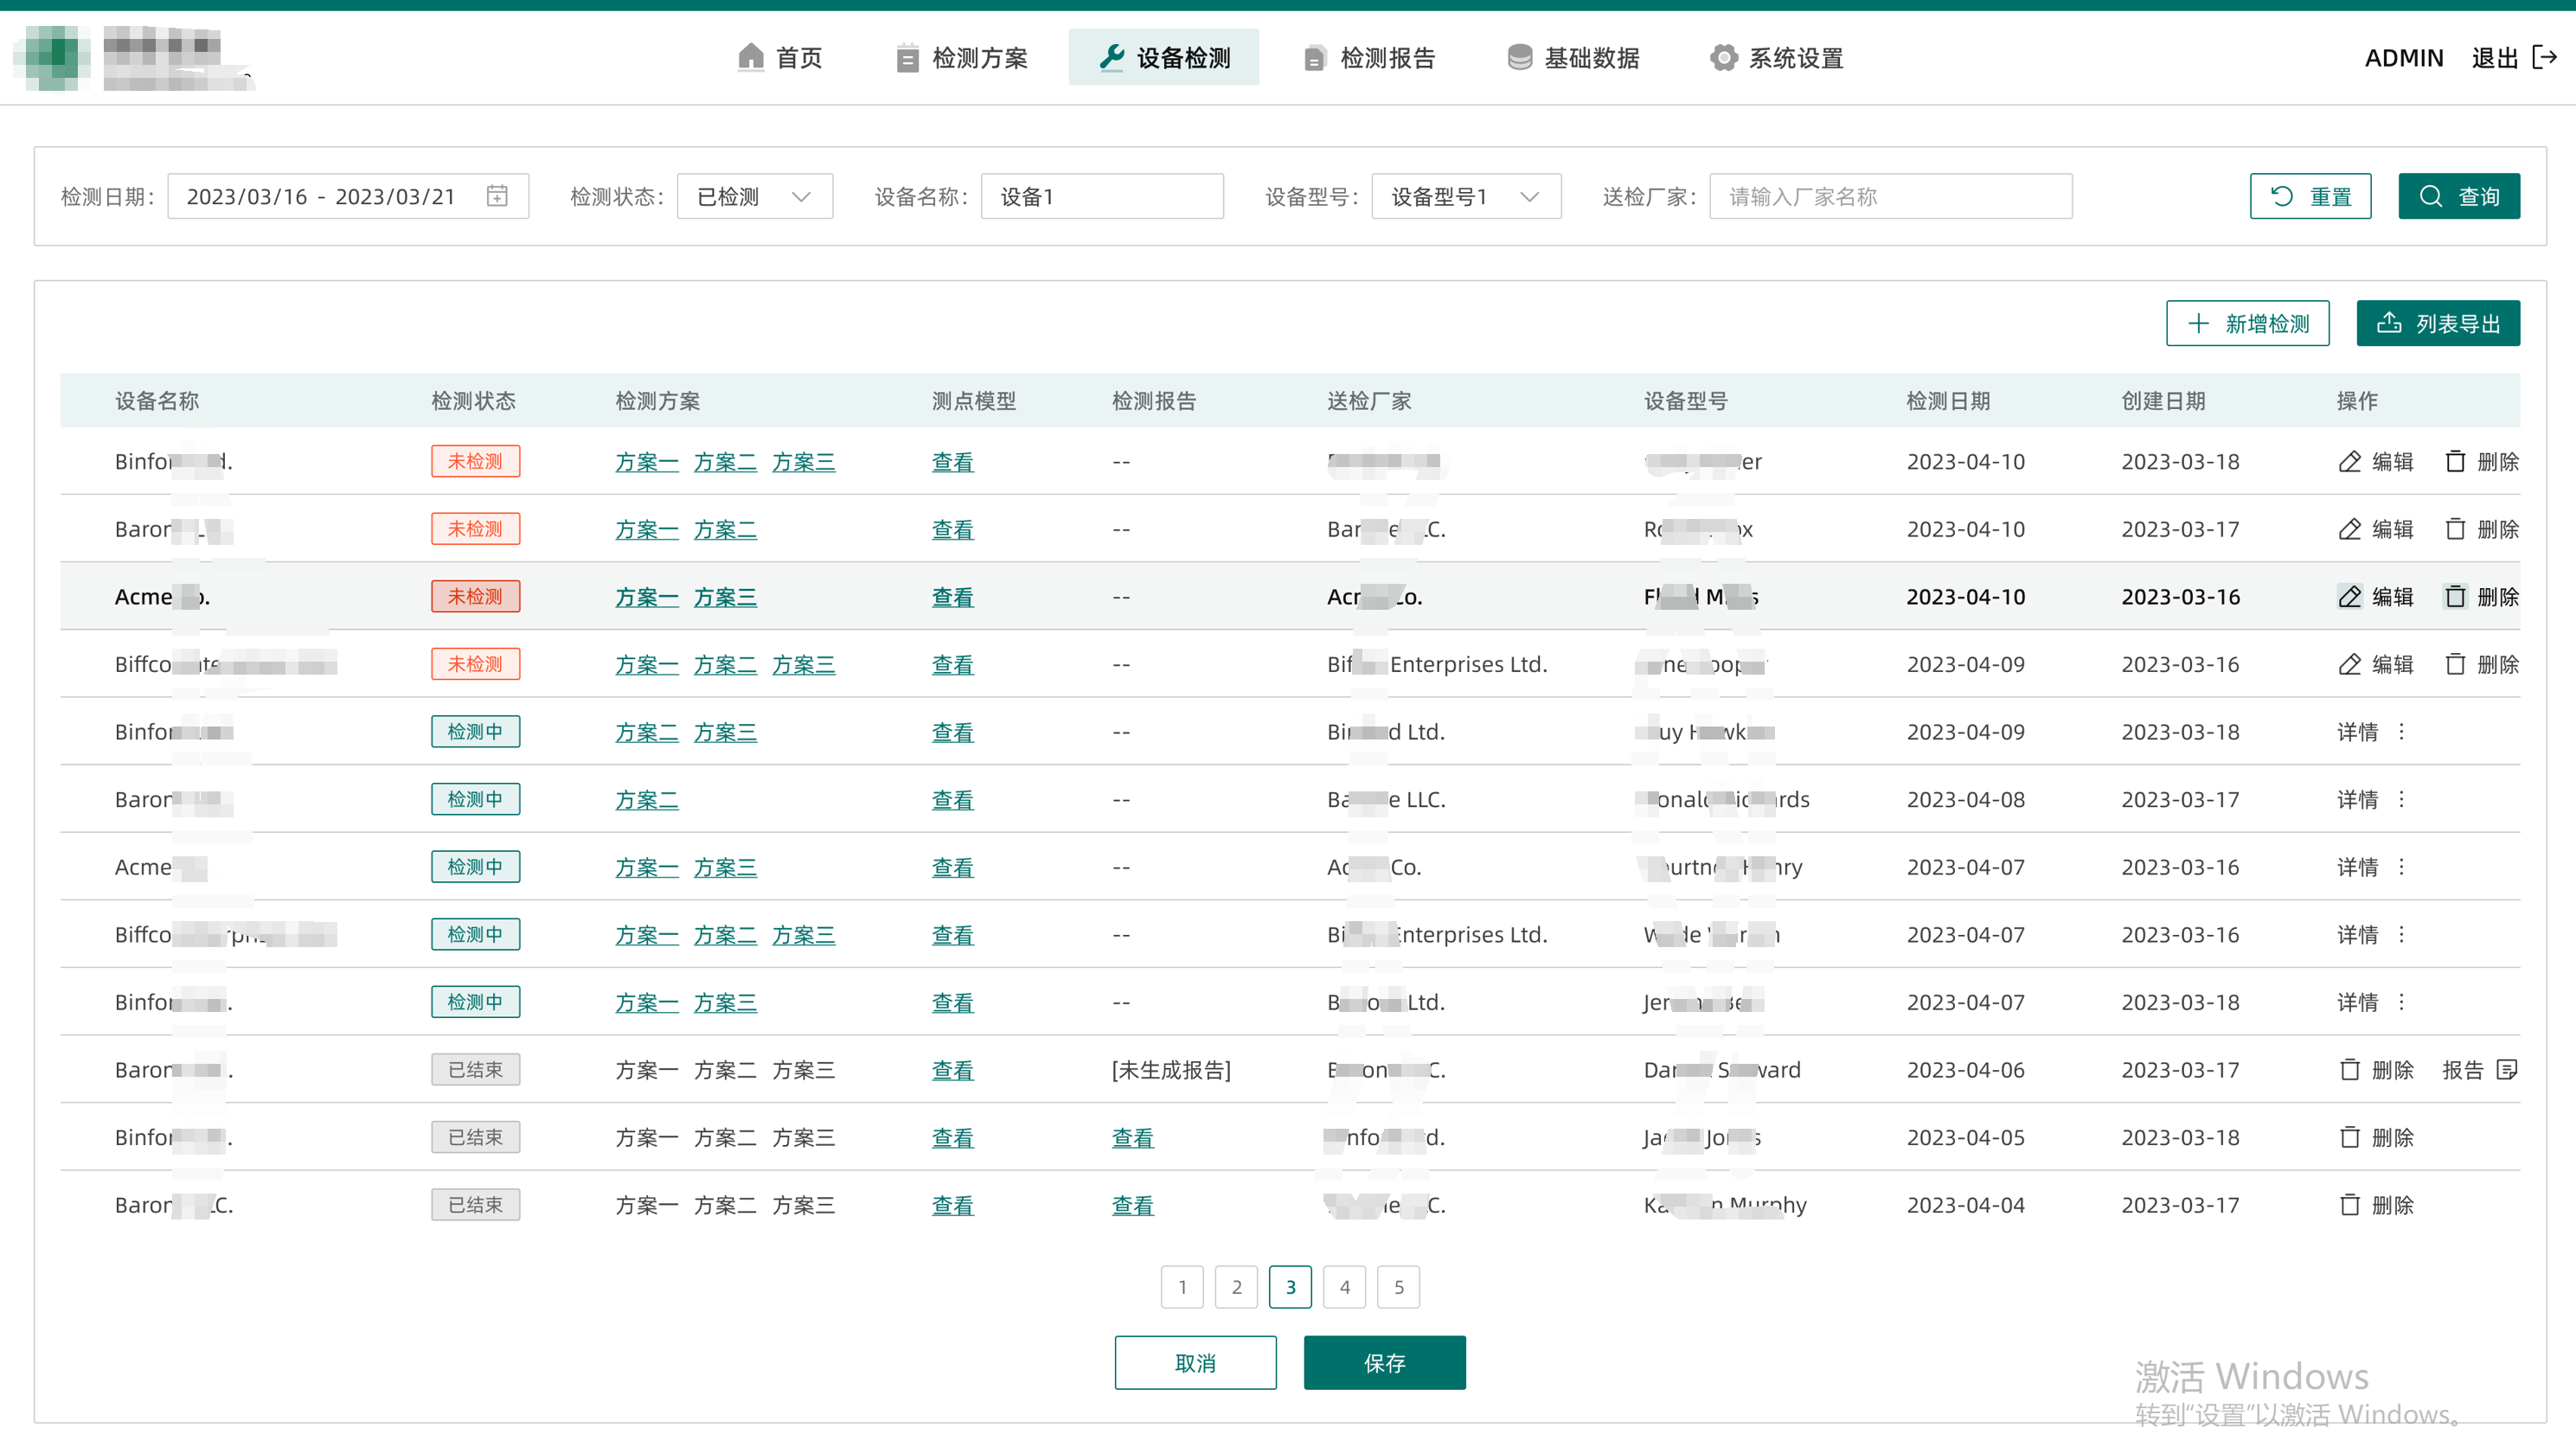Image resolution: width=2576 pixels, height=1447 pixels.
Task: Click 查看 检测报告 in 2023-04-04 row
Action: [1132, 1205]
